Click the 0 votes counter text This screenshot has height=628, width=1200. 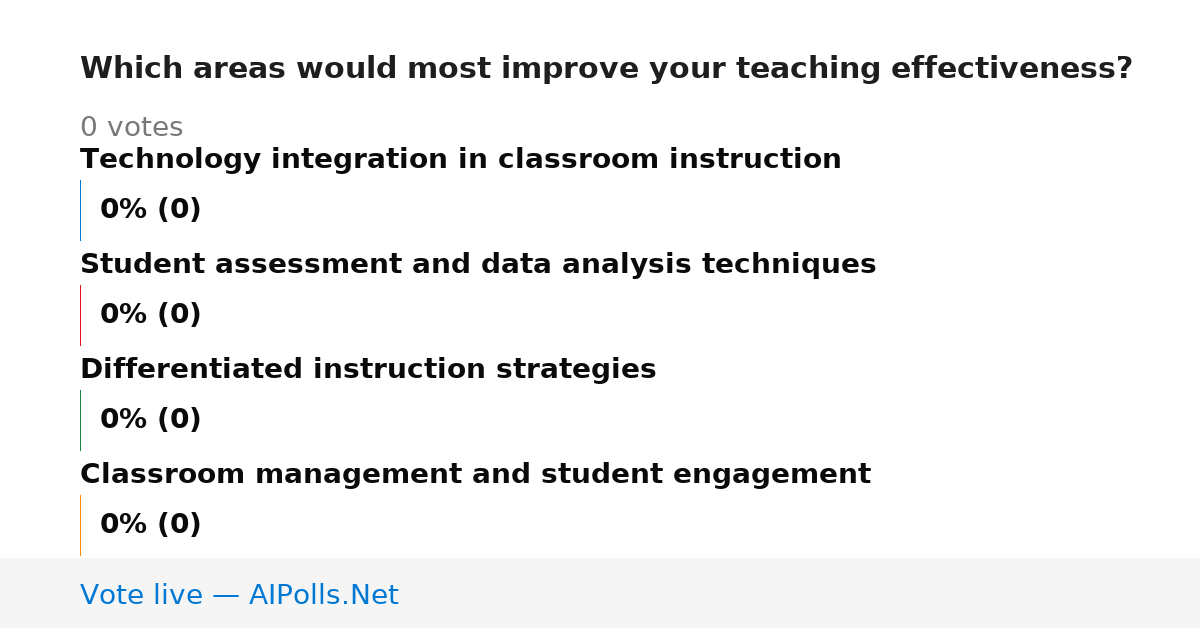click(x=131, y=127)
